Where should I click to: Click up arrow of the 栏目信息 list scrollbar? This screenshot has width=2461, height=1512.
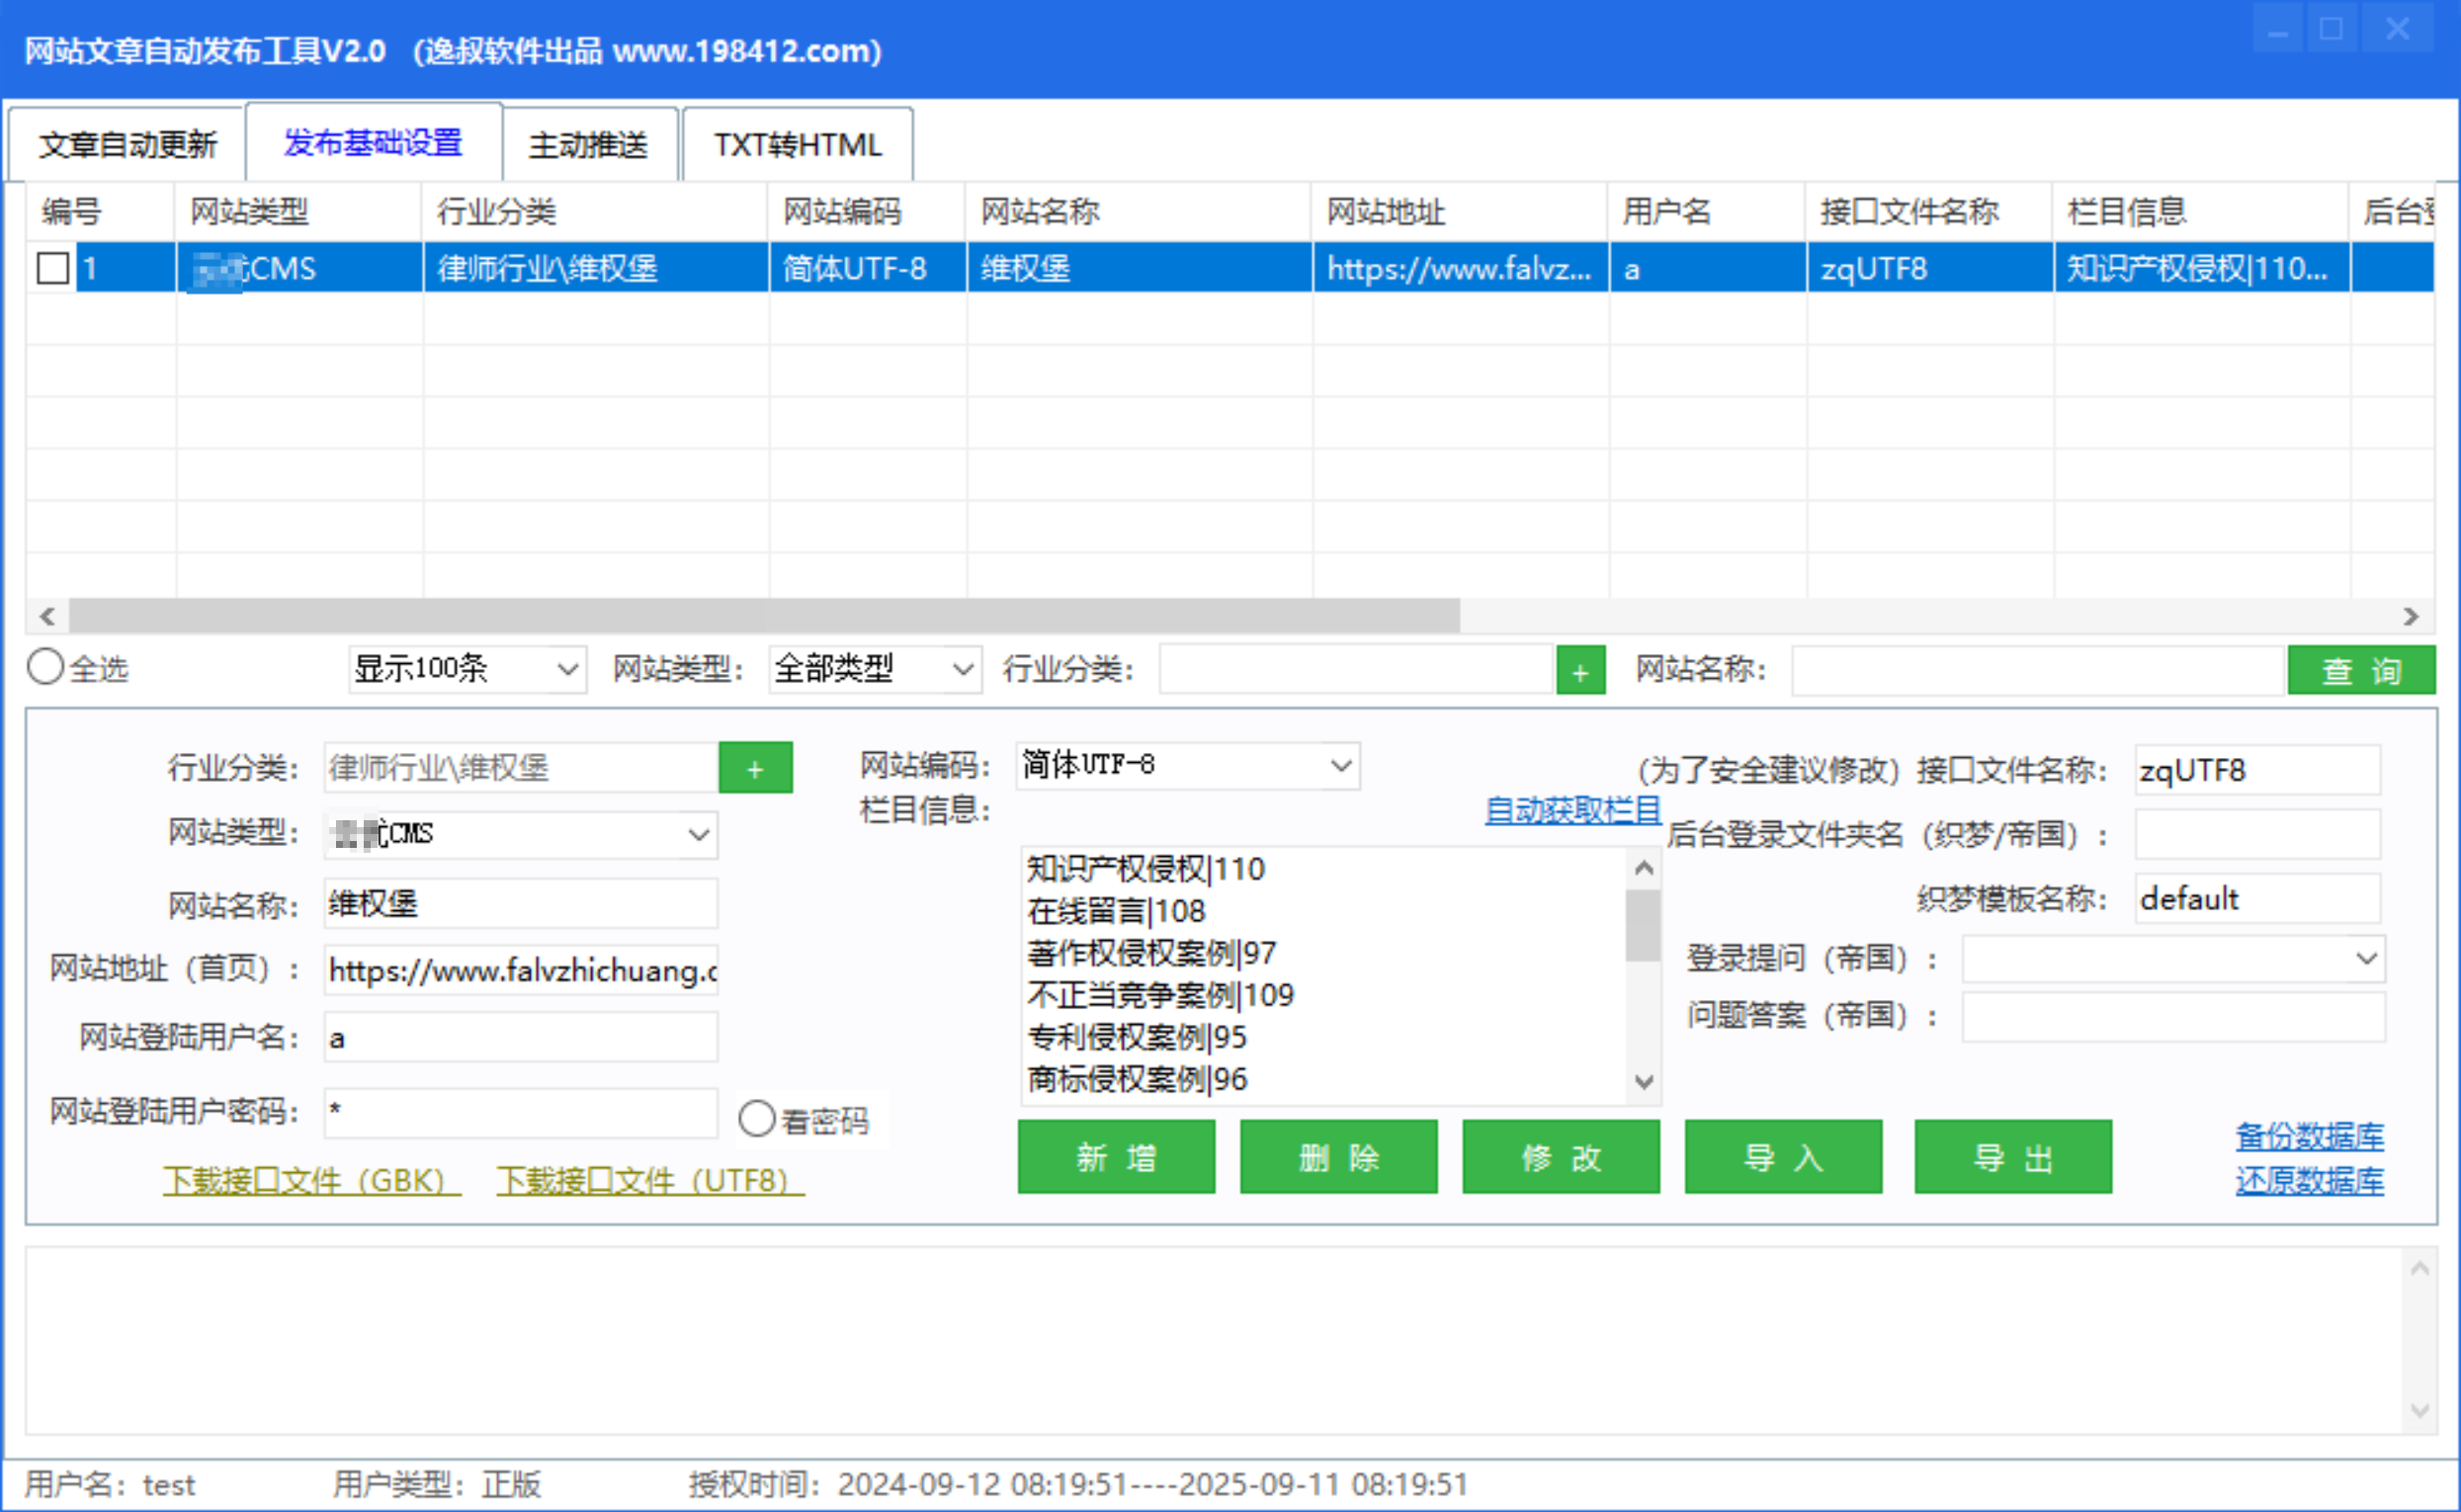pyautogui.click(x=1643, y=868)
